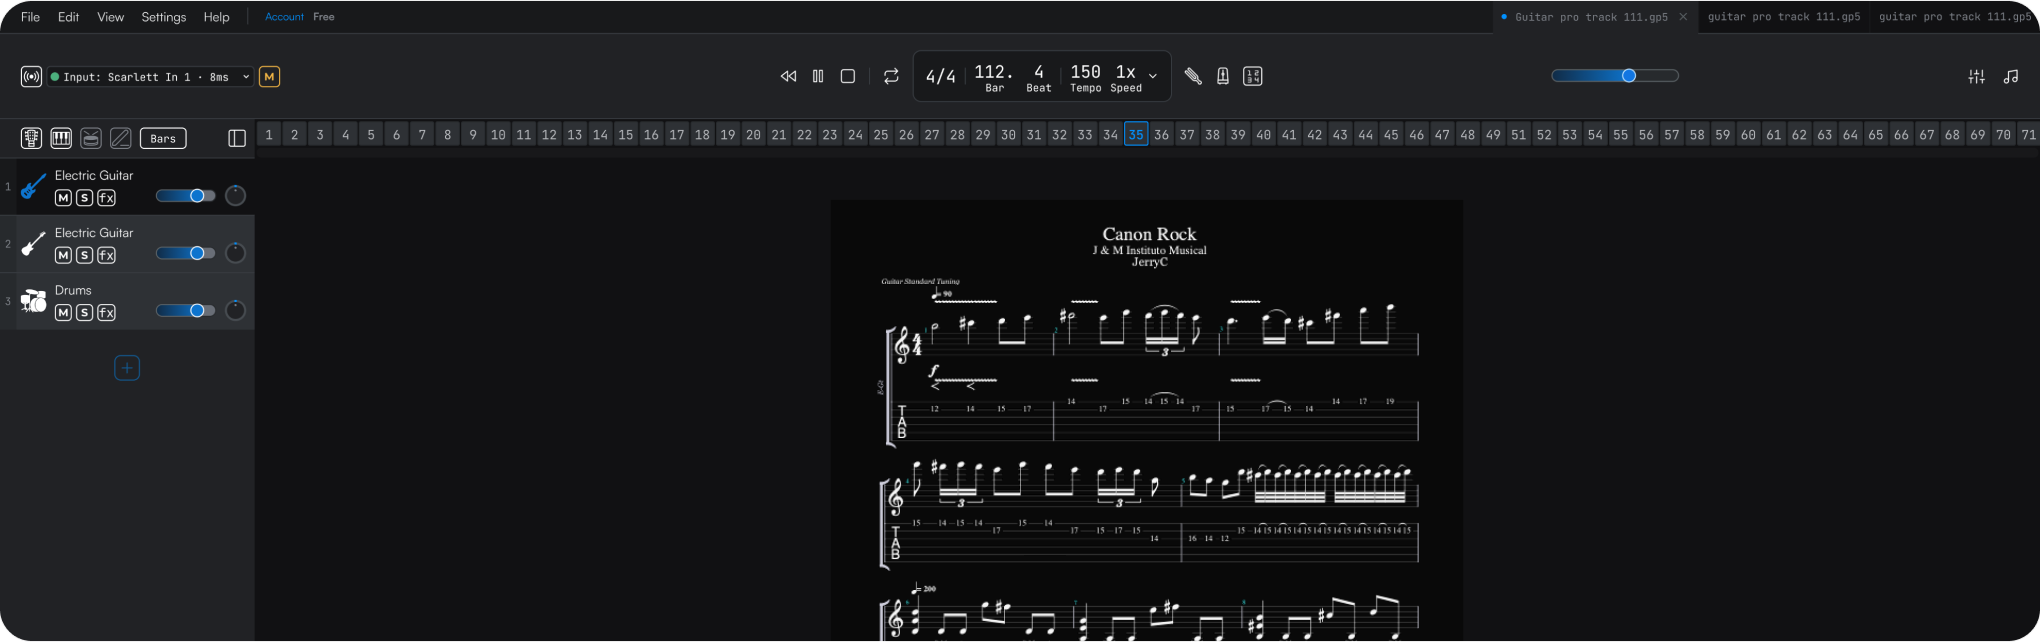The width and height of the screenshot is (2040, 642).
Task: Adjust the Drums volume slider
Action: (x=186, y=311)
